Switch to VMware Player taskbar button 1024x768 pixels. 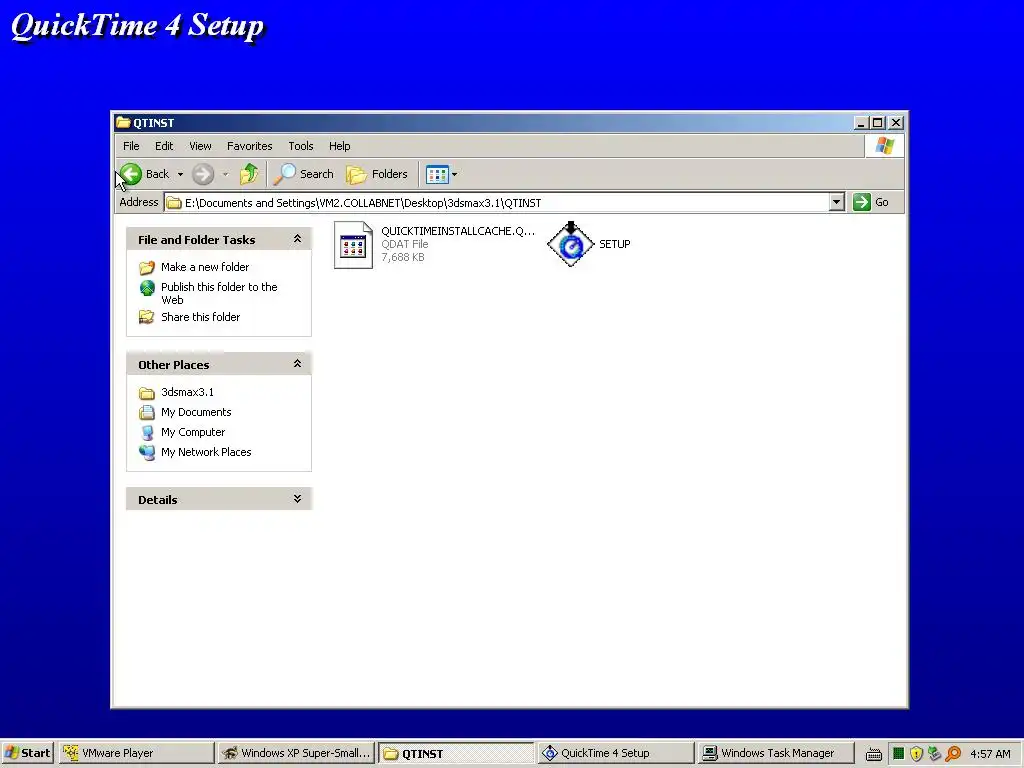(x=136, y=753)
